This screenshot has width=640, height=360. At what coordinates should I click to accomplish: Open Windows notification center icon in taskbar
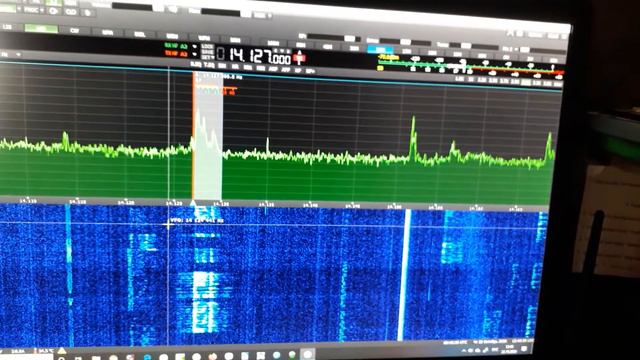coord(524,350)
